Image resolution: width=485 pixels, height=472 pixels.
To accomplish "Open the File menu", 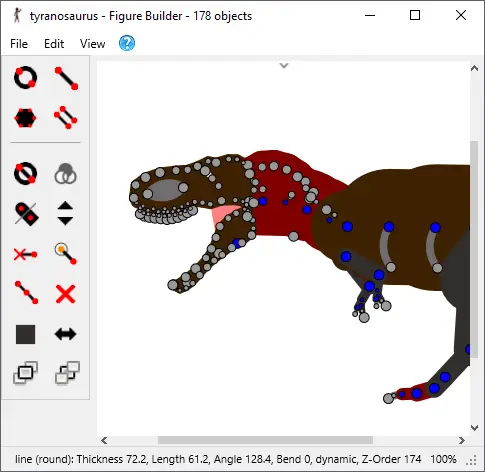I will pos(19,44).
